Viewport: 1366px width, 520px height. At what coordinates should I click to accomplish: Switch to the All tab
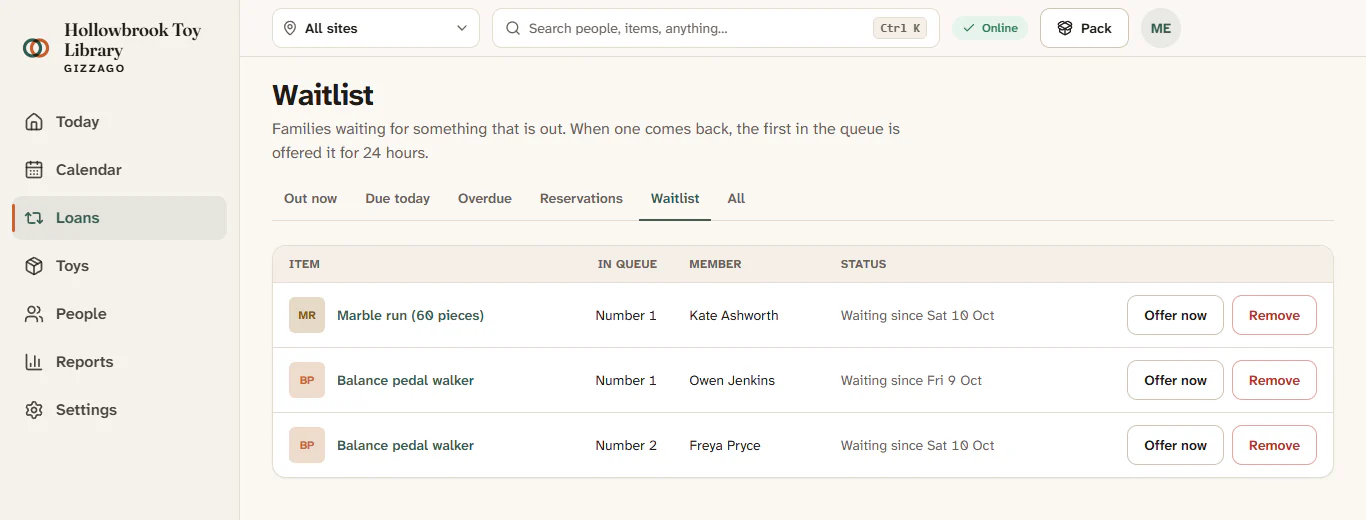[737, 198]
